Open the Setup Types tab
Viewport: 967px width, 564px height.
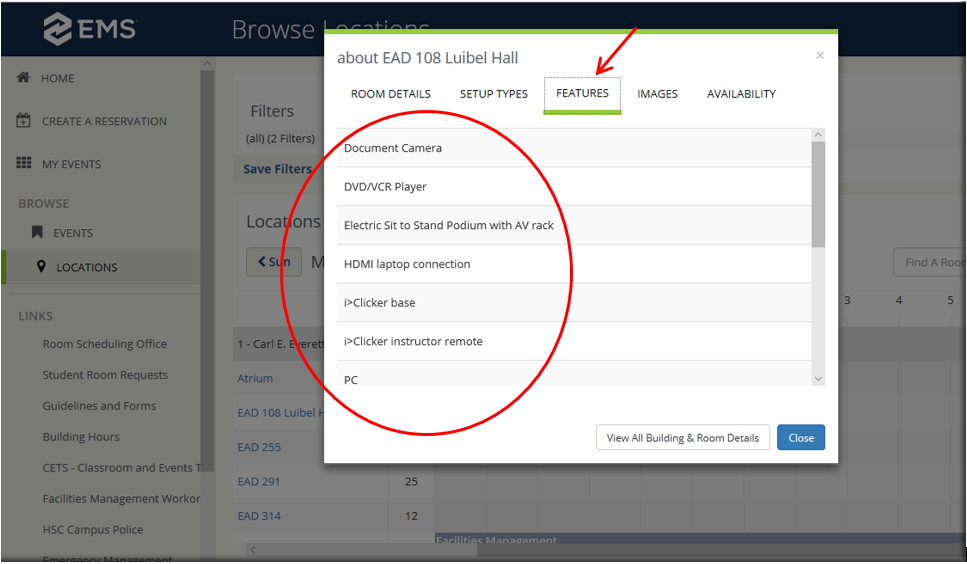coord(493,94)
